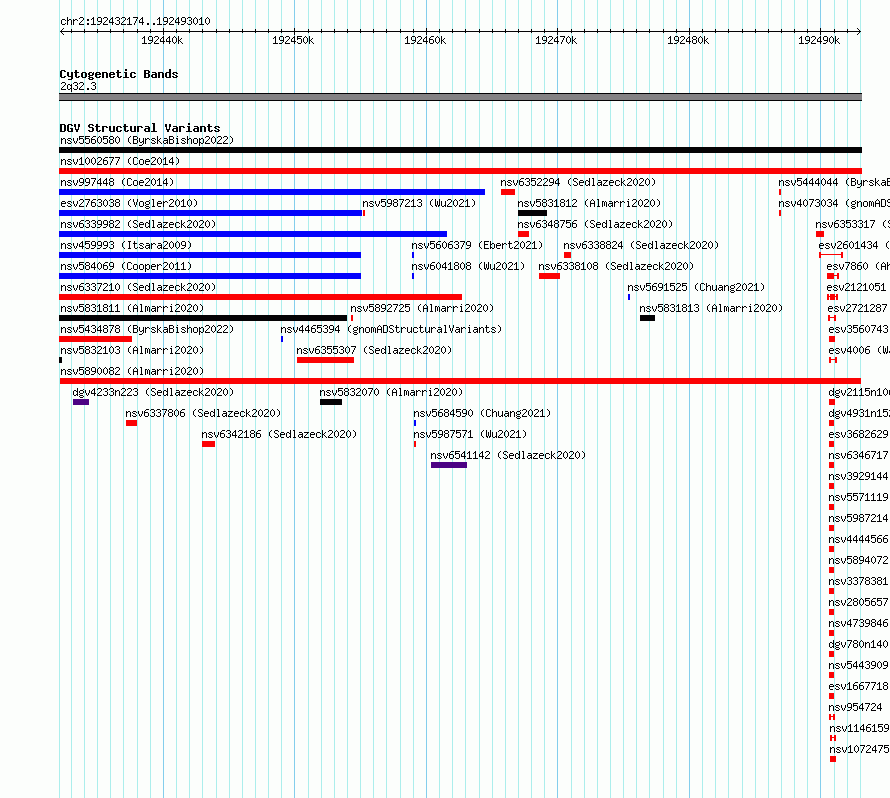Click the nsv5832070 black variant bar
The height and width of the screenshot is (798, 890).
[x=331, y=402]
